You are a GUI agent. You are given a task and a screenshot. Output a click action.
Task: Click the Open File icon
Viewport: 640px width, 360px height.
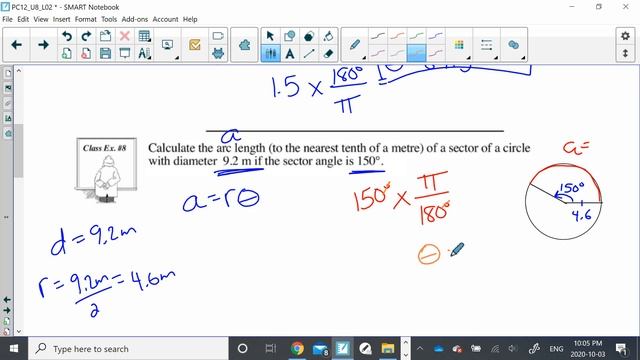tap(105, 36)
